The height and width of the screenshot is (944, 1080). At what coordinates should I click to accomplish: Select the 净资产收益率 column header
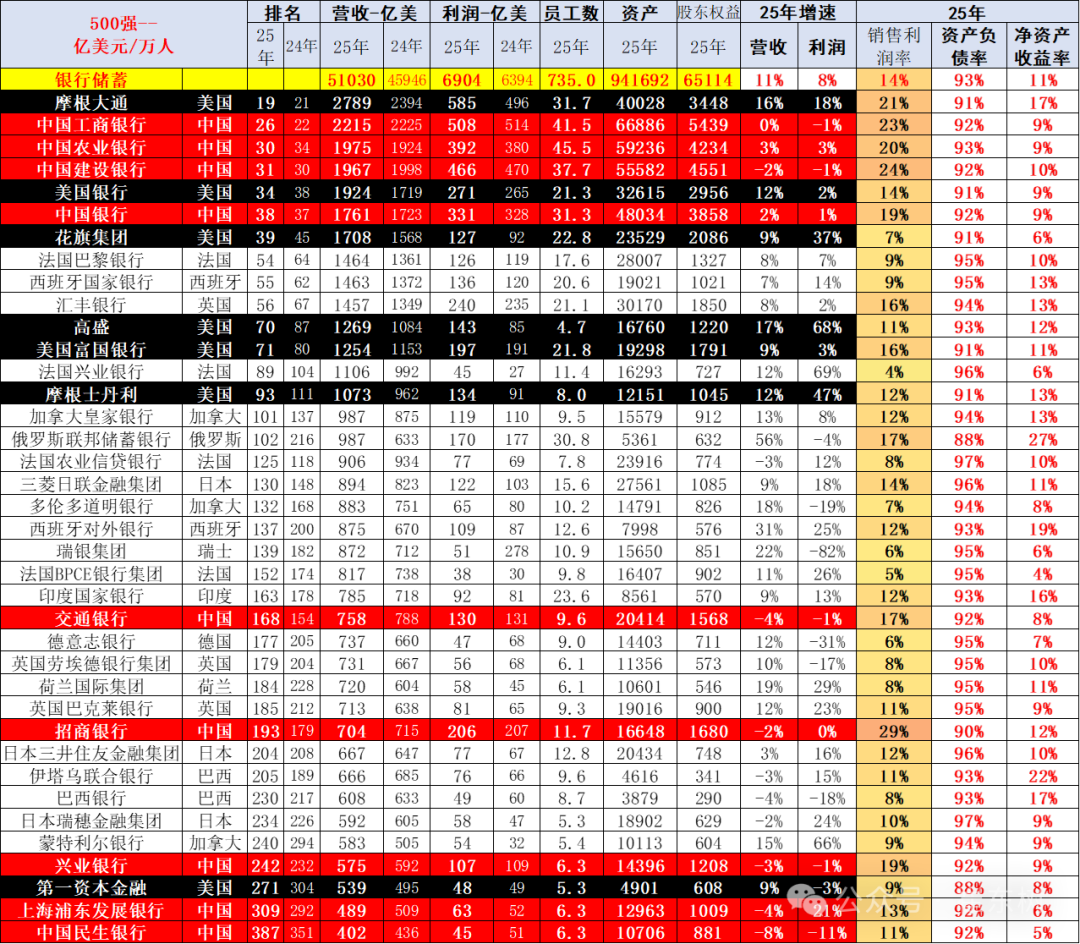point(1043,47)
